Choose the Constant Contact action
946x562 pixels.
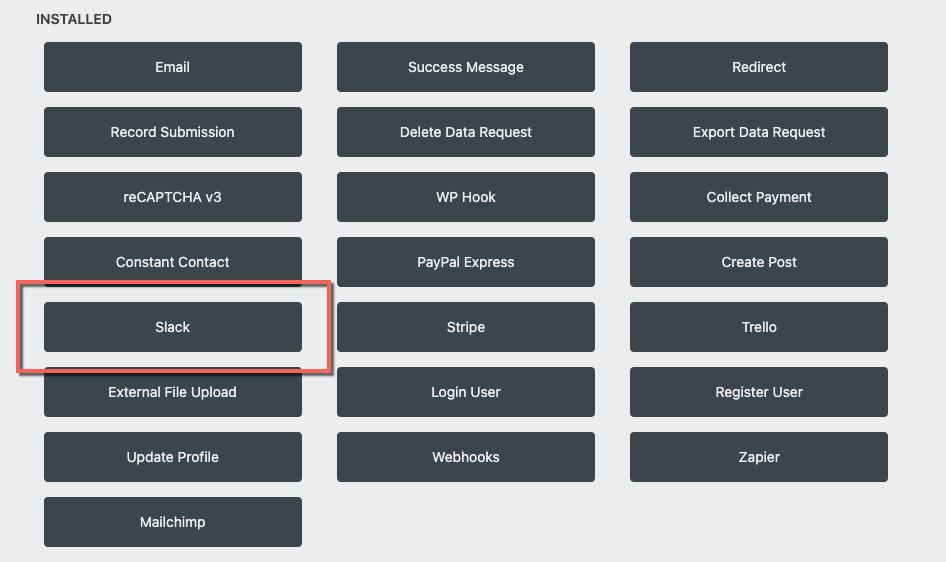tap(172, 262)
